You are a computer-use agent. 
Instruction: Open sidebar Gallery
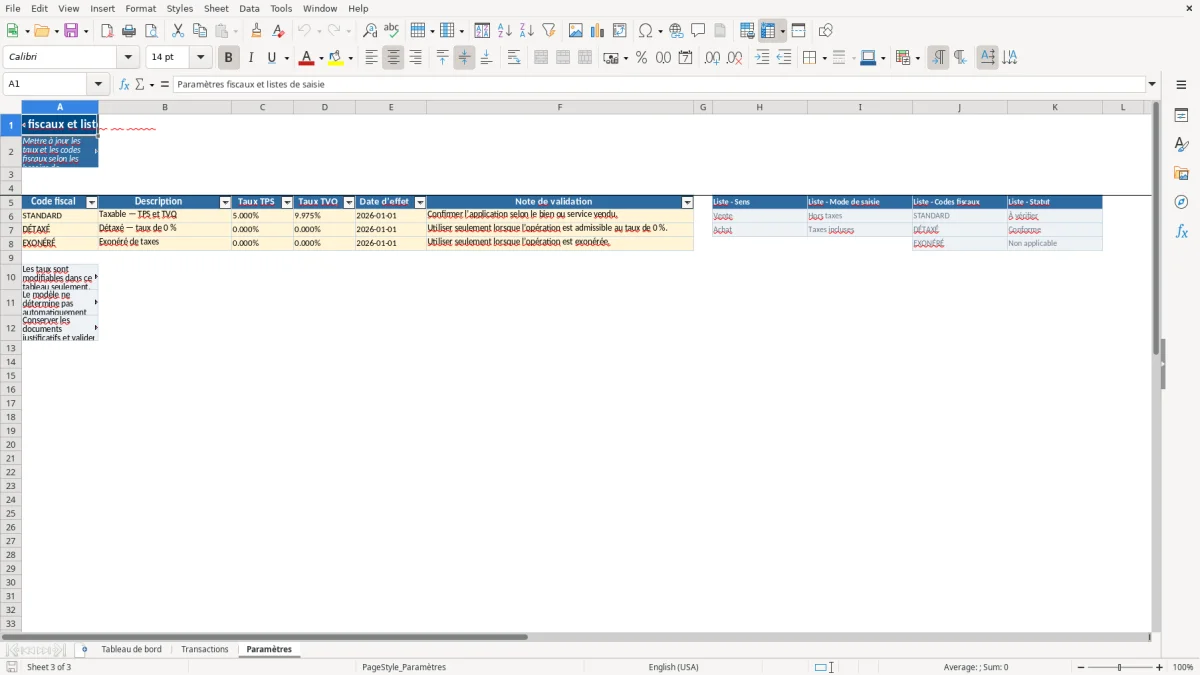tap(1181, 173)
